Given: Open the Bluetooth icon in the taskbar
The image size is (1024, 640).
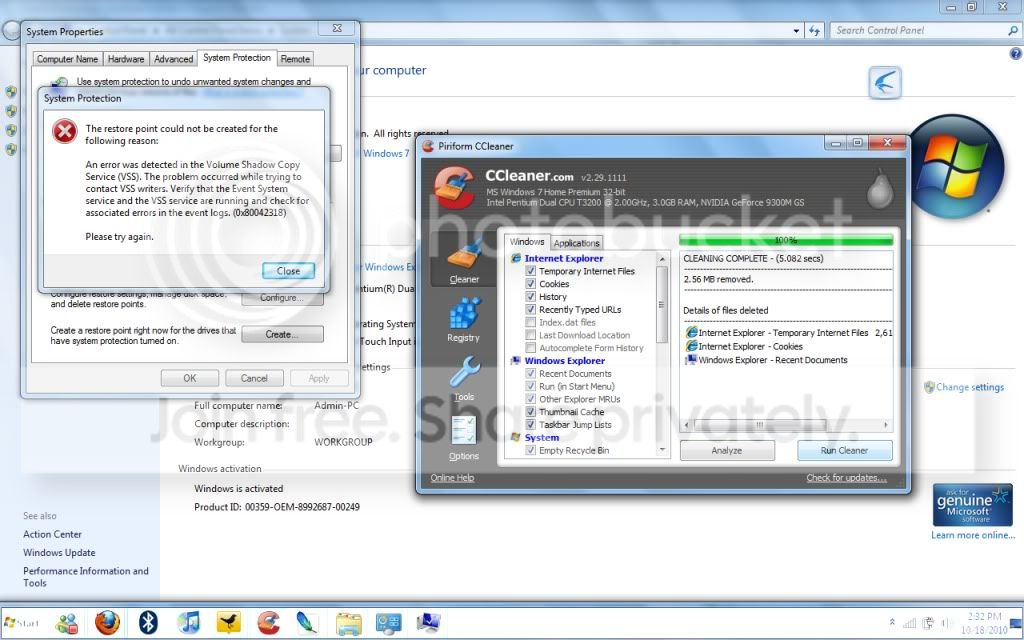Looking at the screenshot, I should pyautogui.click(x=148, y=622).
